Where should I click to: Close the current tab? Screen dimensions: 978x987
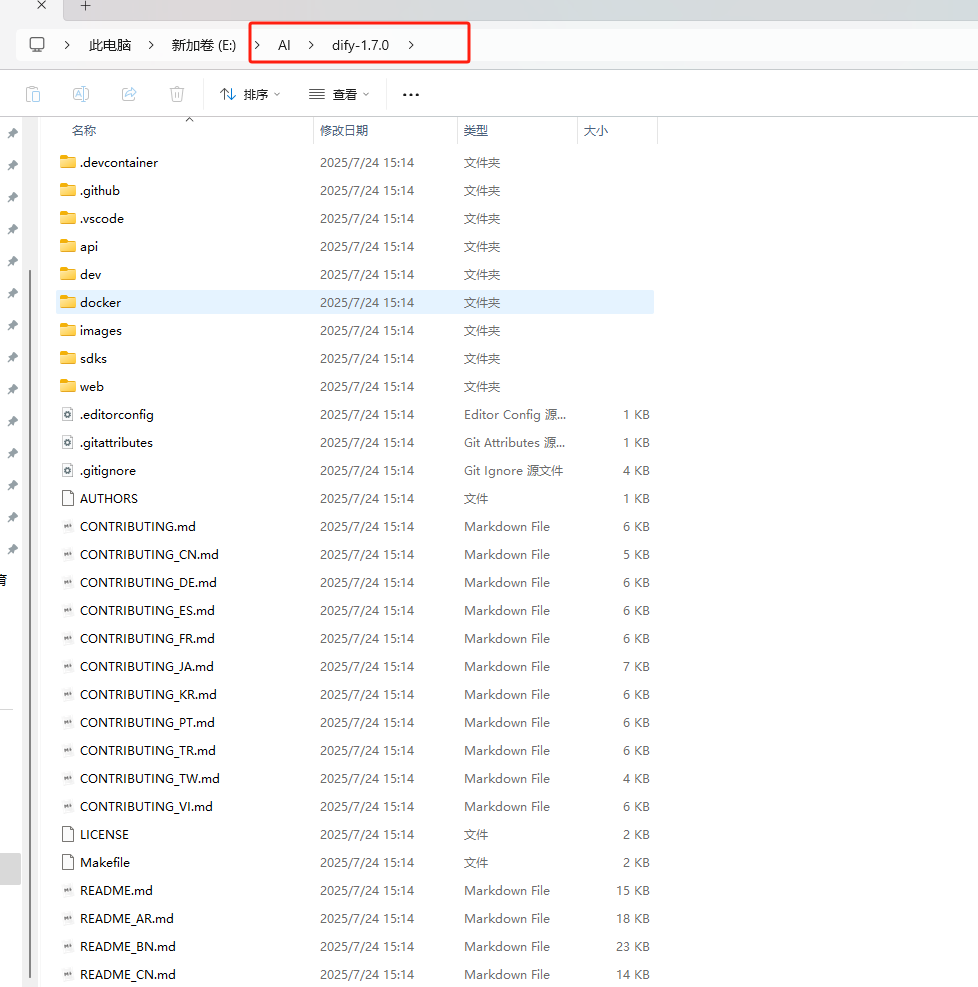coord(42,6)
